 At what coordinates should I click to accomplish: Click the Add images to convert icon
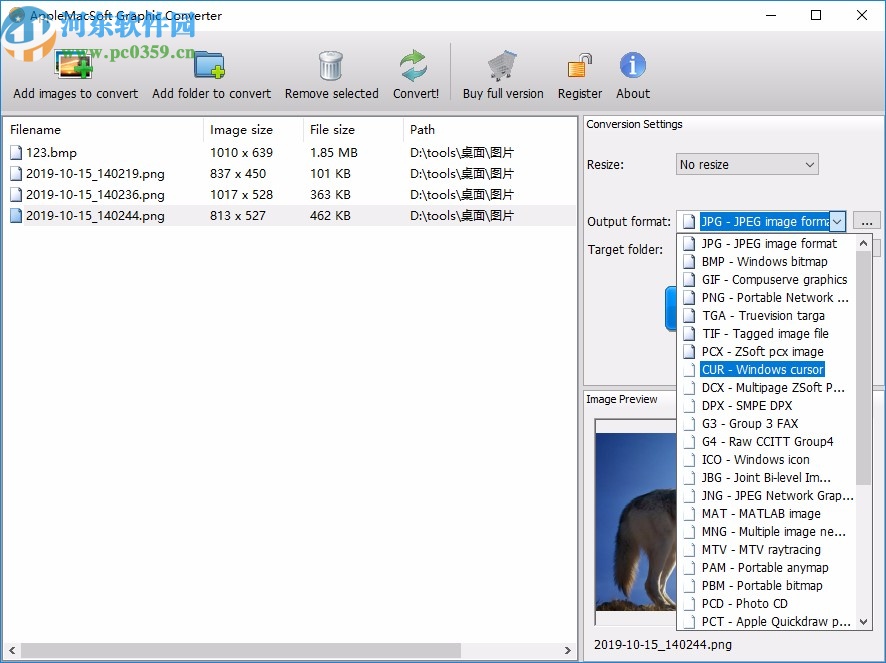click(73, 63)
